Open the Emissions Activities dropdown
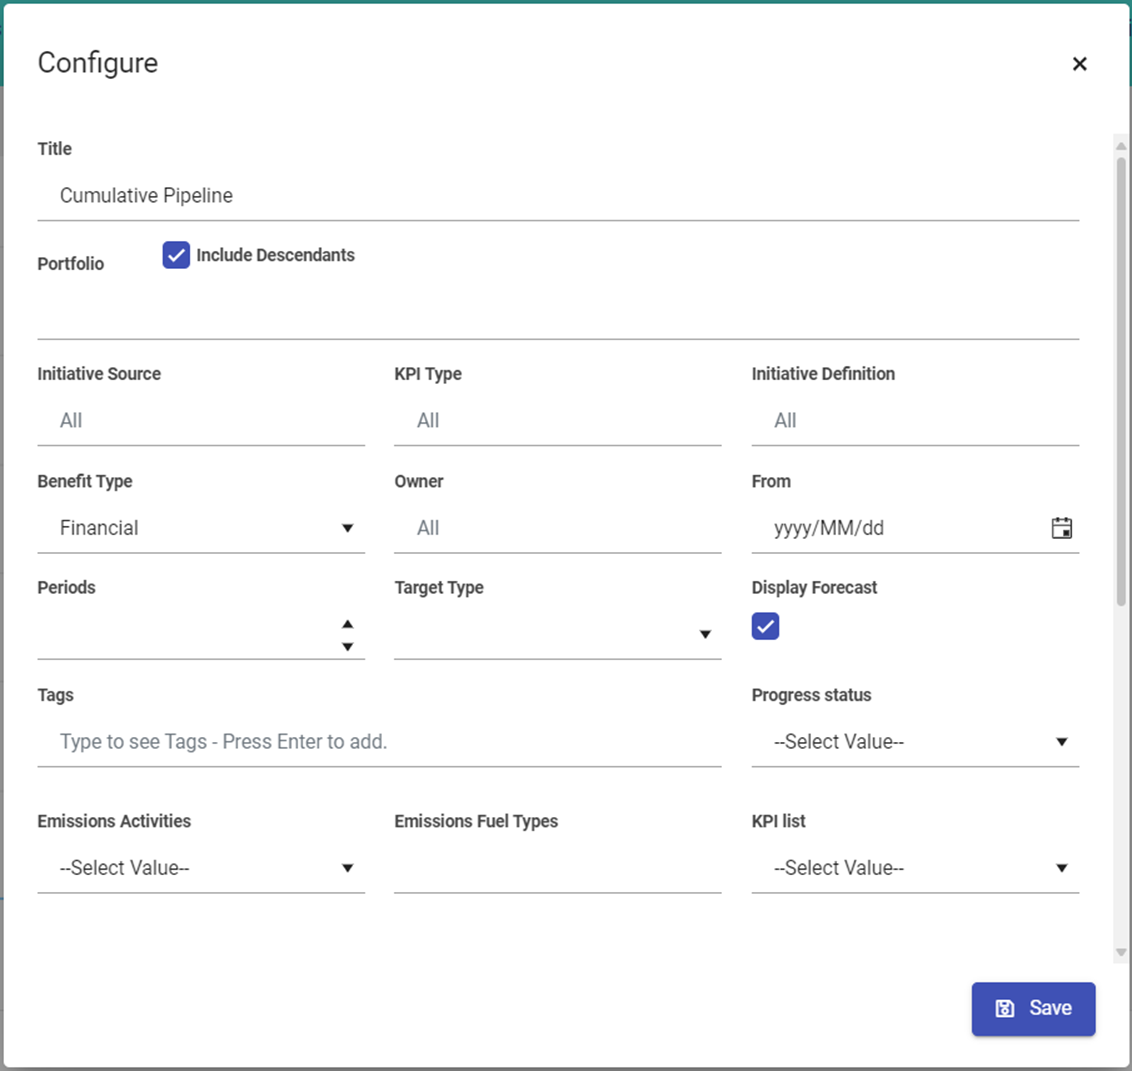The image size is (1132, 1071). [x=201, y=868]
